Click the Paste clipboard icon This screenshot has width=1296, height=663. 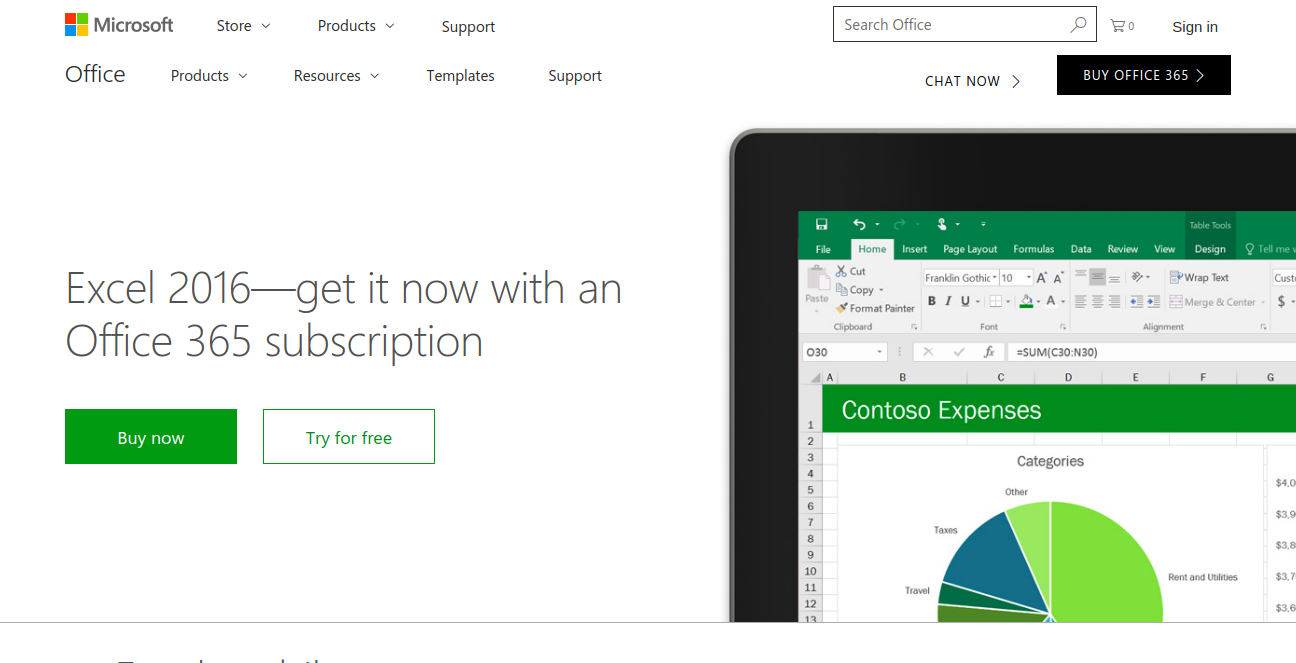tap(818, 279)
